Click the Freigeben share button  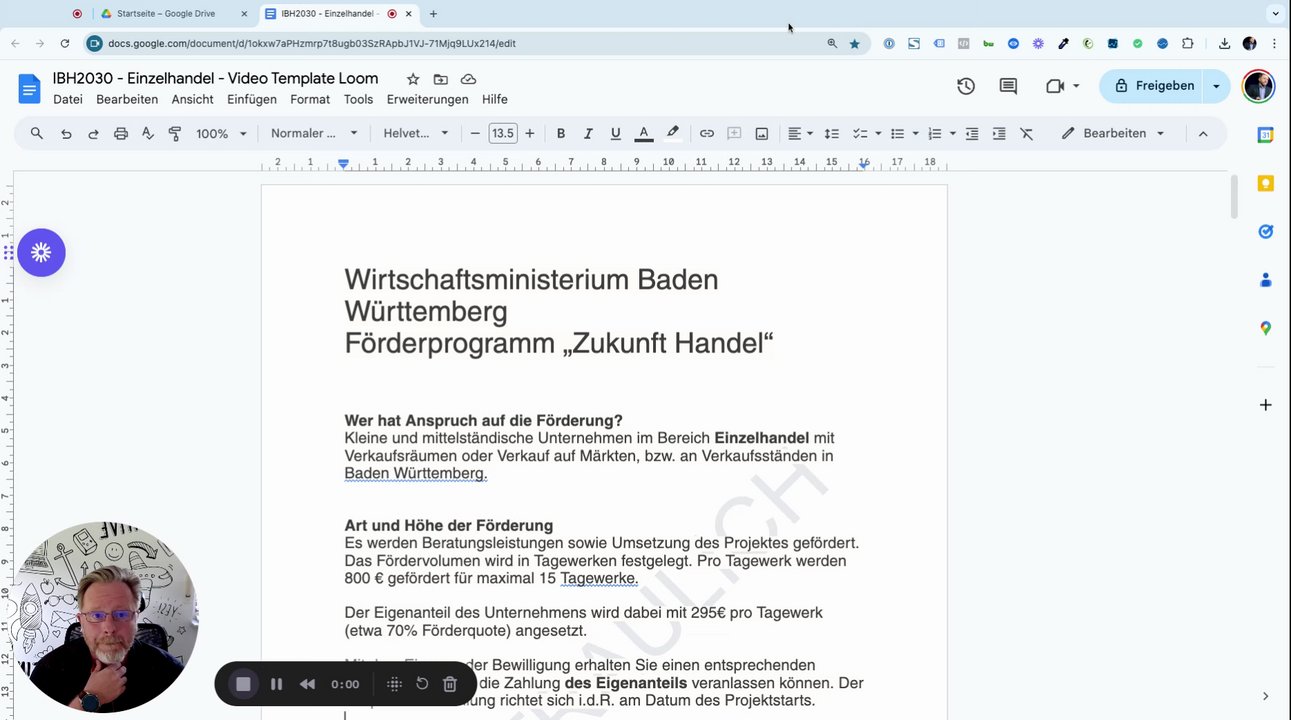[1153, 86]
